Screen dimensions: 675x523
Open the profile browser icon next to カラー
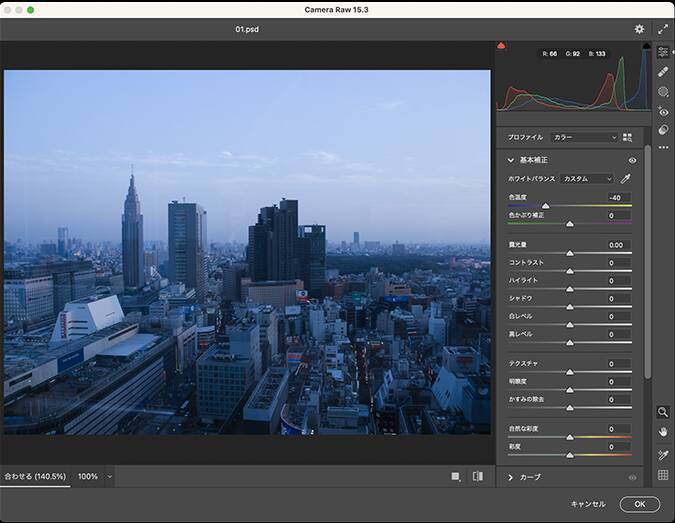(628, 137)
